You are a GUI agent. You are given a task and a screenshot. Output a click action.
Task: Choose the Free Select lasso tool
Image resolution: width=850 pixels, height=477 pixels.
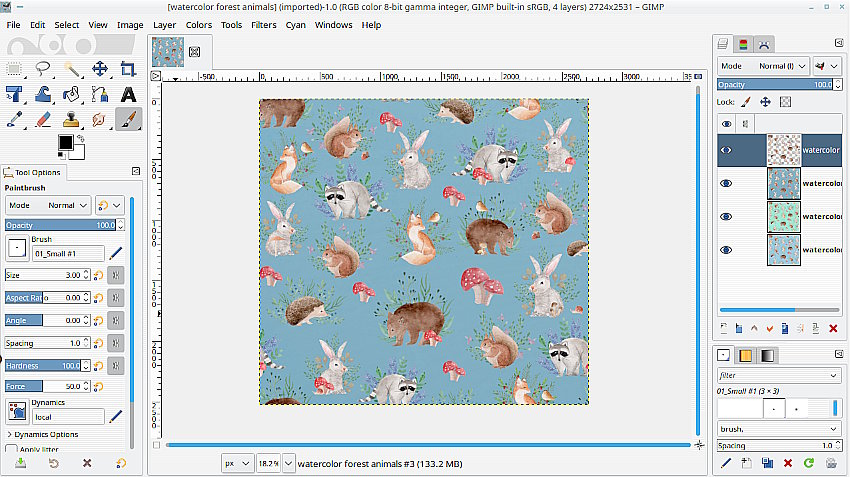point(43,69)
